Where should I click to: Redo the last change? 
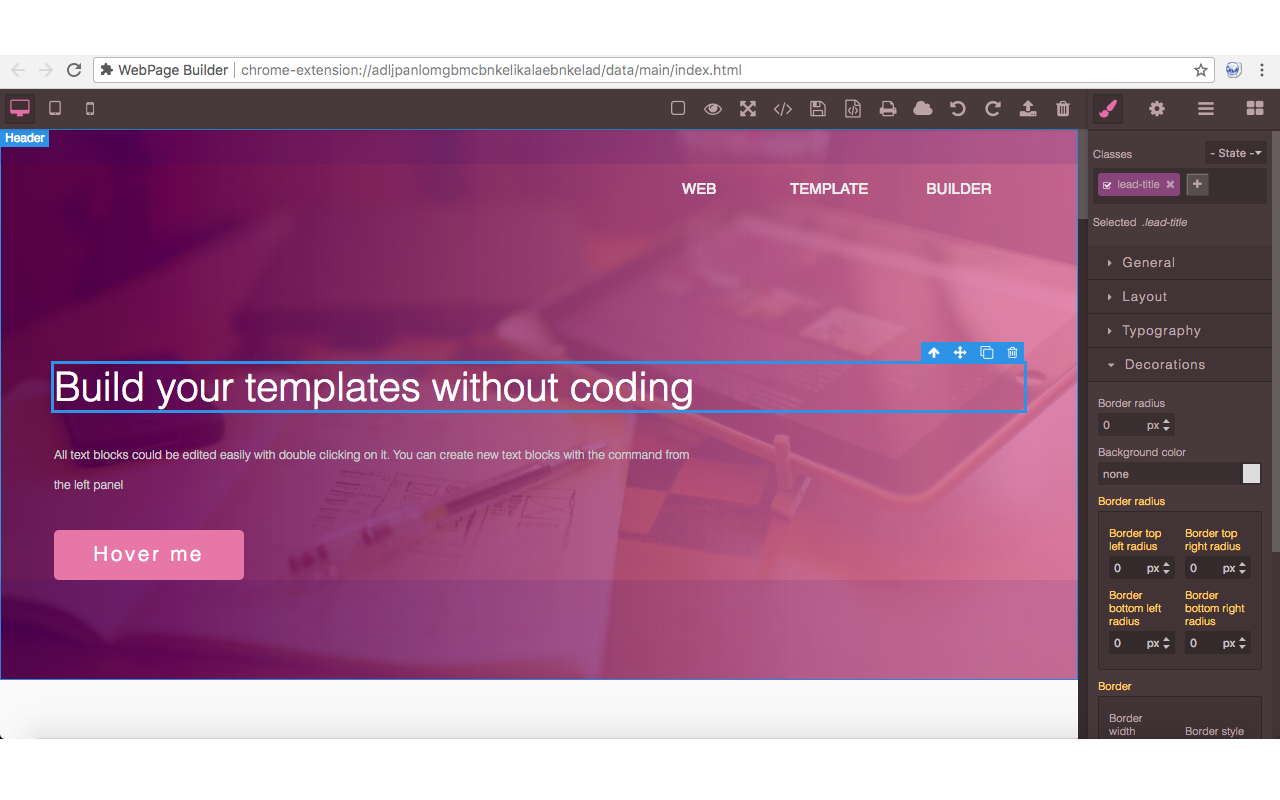coord(993,108)
